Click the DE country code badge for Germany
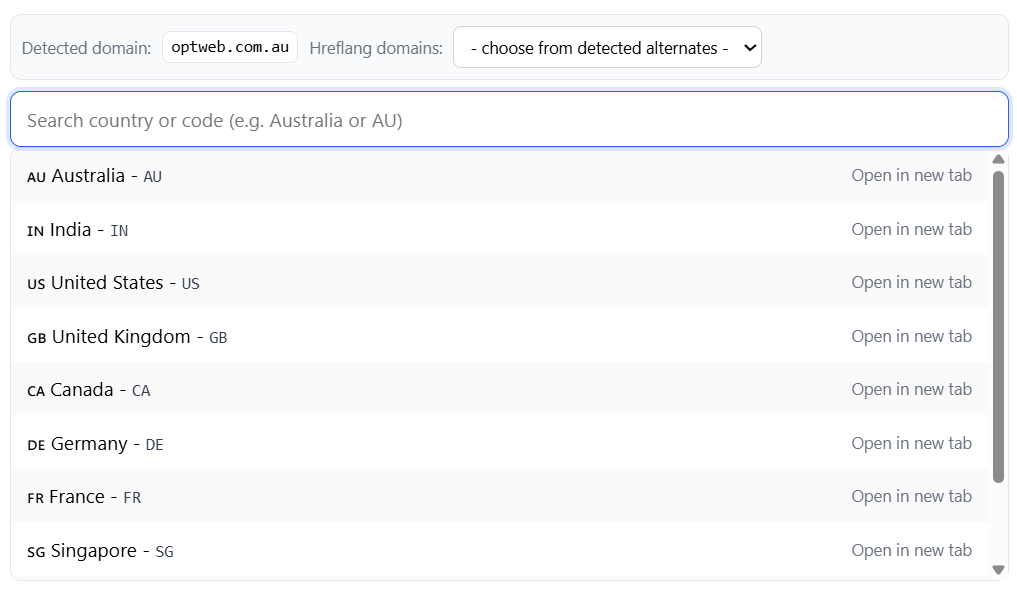This screenshot has width=1017, height=599. [34, 445]
